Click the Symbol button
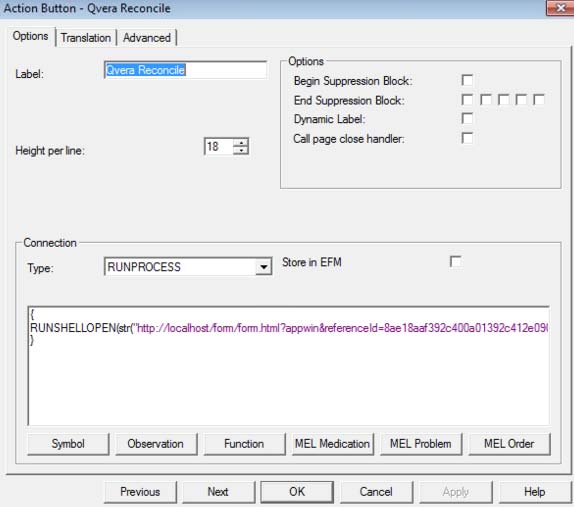 tap(68, 444)
